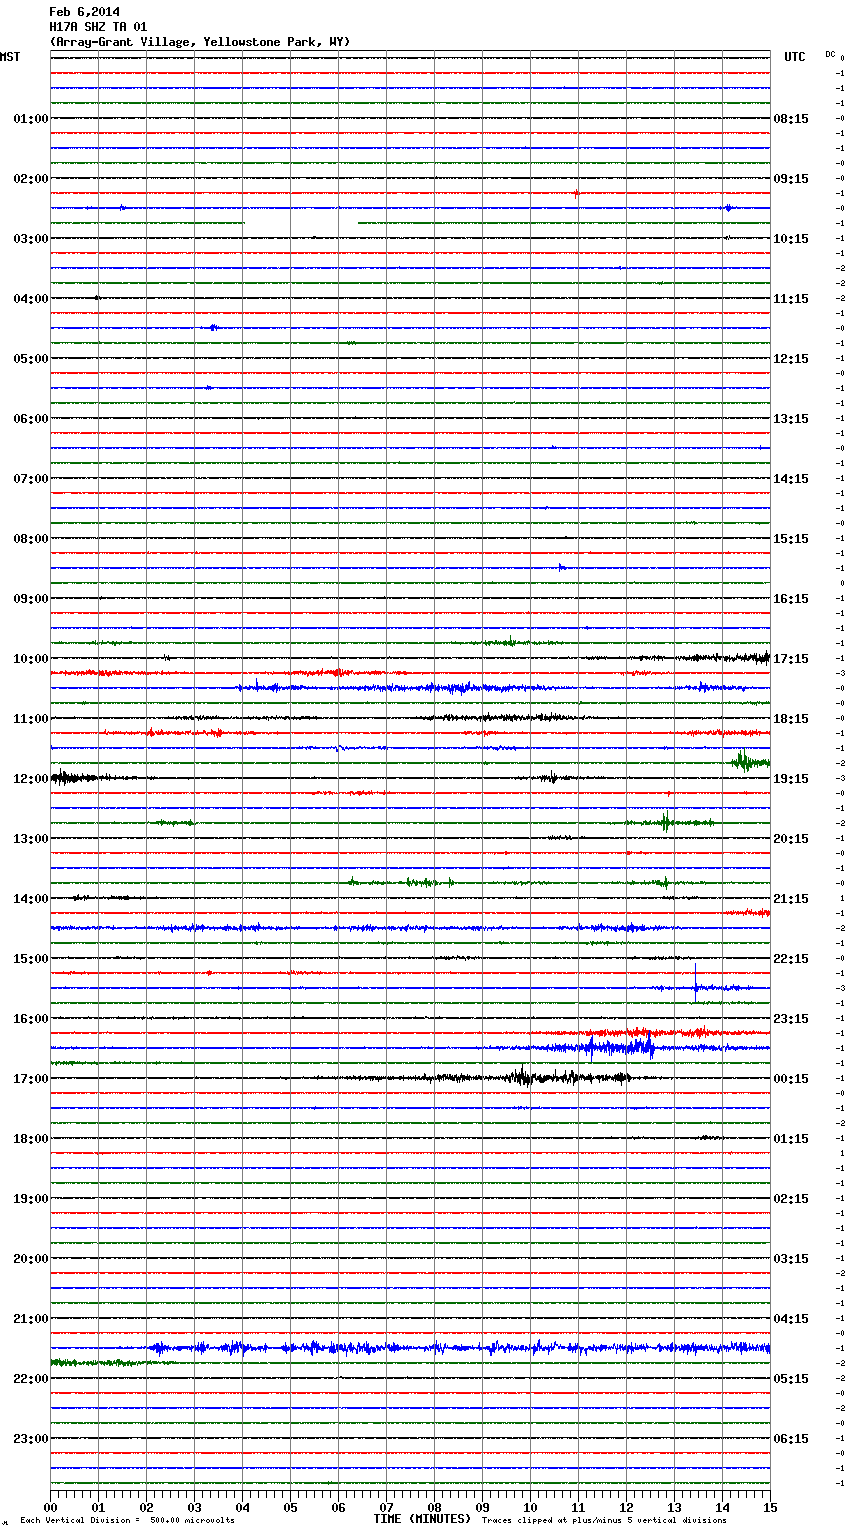The height and width of the screenshot is (1534, 850).
Task: Select the 02:00 MST time label
Action: point(31,179)
